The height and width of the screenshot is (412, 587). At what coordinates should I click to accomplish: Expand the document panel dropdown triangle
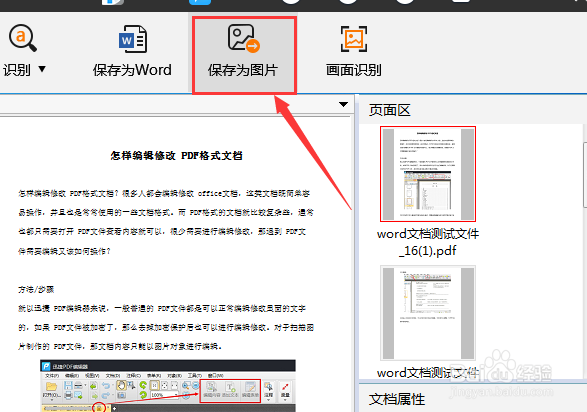point(343,104)
